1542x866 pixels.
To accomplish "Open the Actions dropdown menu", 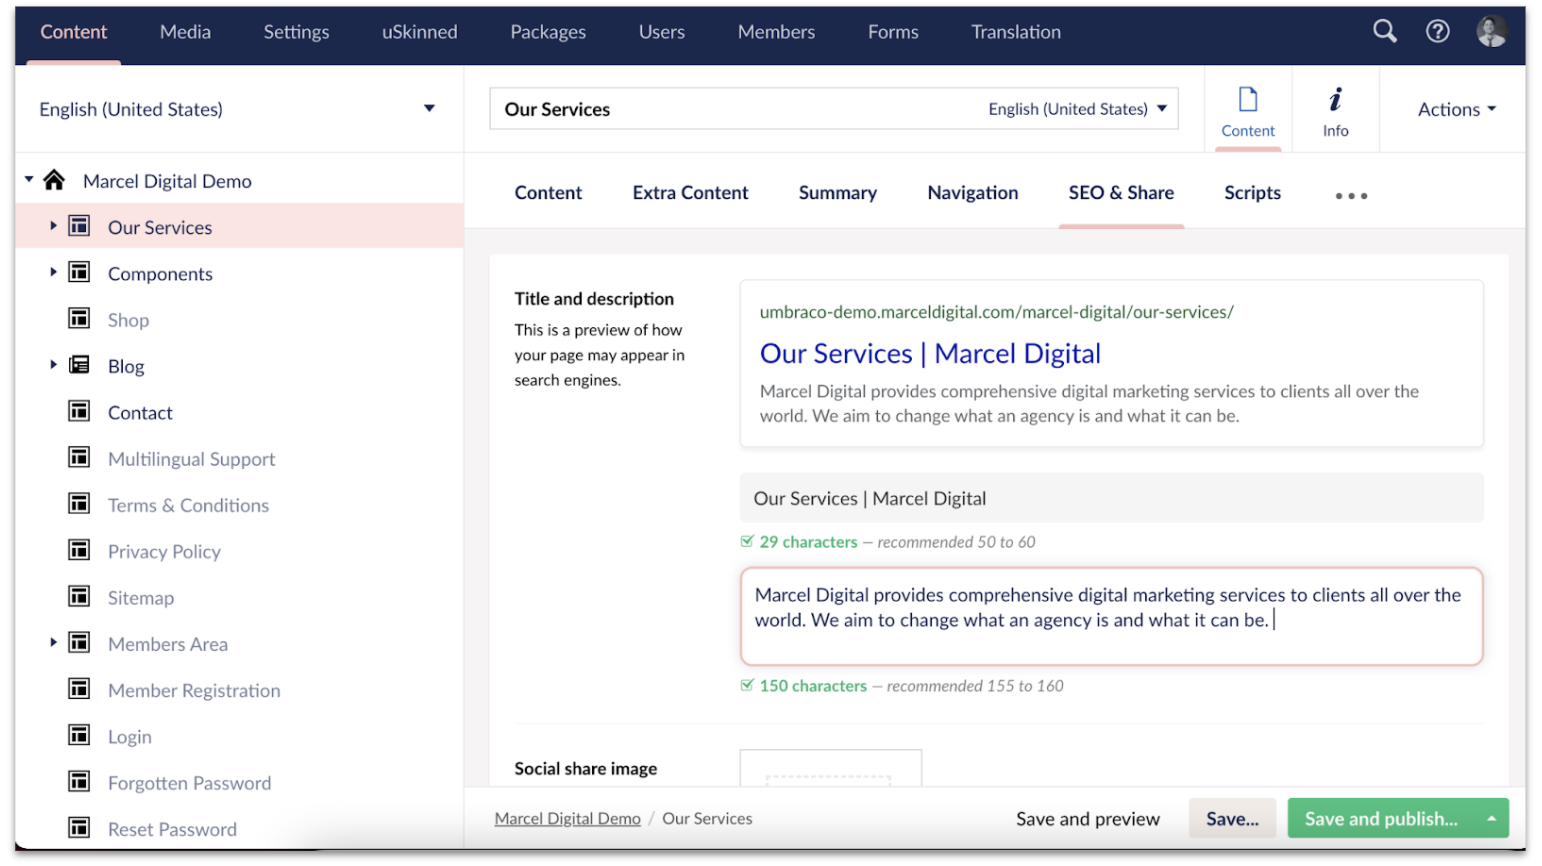I will tap(1457, 109).
